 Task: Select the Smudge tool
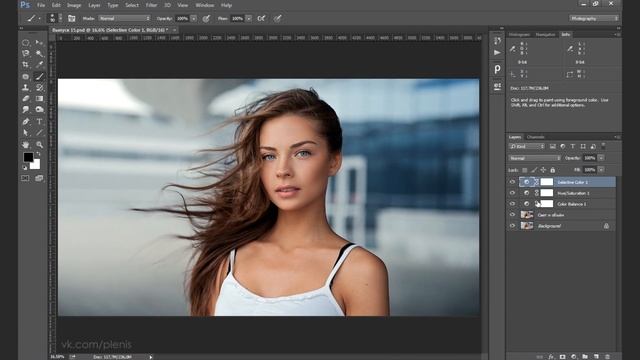[25, 109]
